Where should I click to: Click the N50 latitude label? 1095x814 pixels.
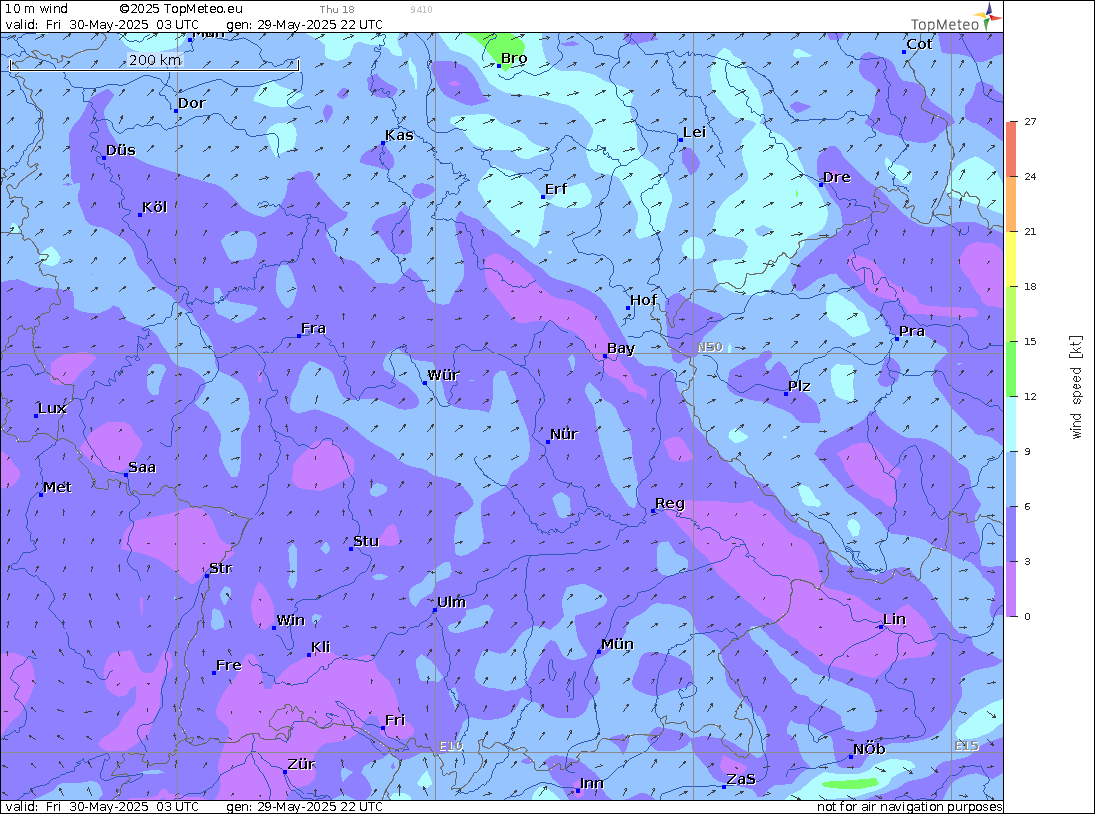[x=710, y=347]
